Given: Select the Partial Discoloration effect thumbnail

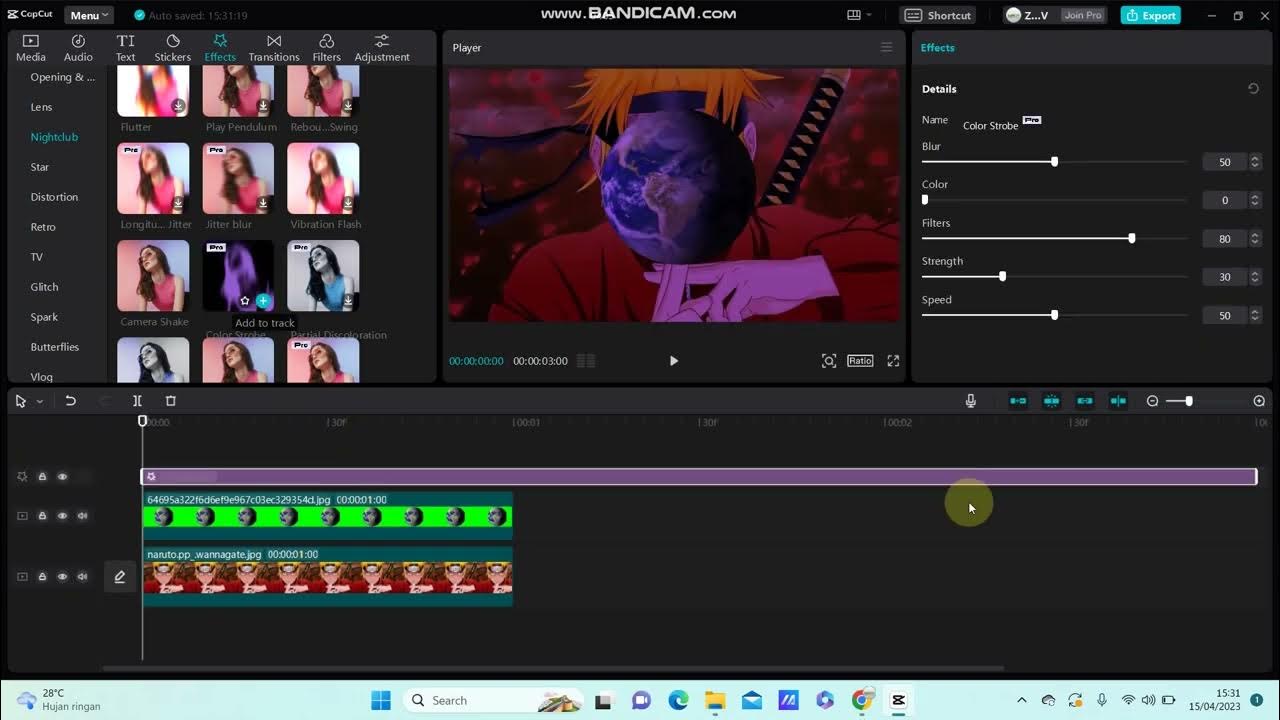Looking at the screenshot, I should [x=323, y=276].
